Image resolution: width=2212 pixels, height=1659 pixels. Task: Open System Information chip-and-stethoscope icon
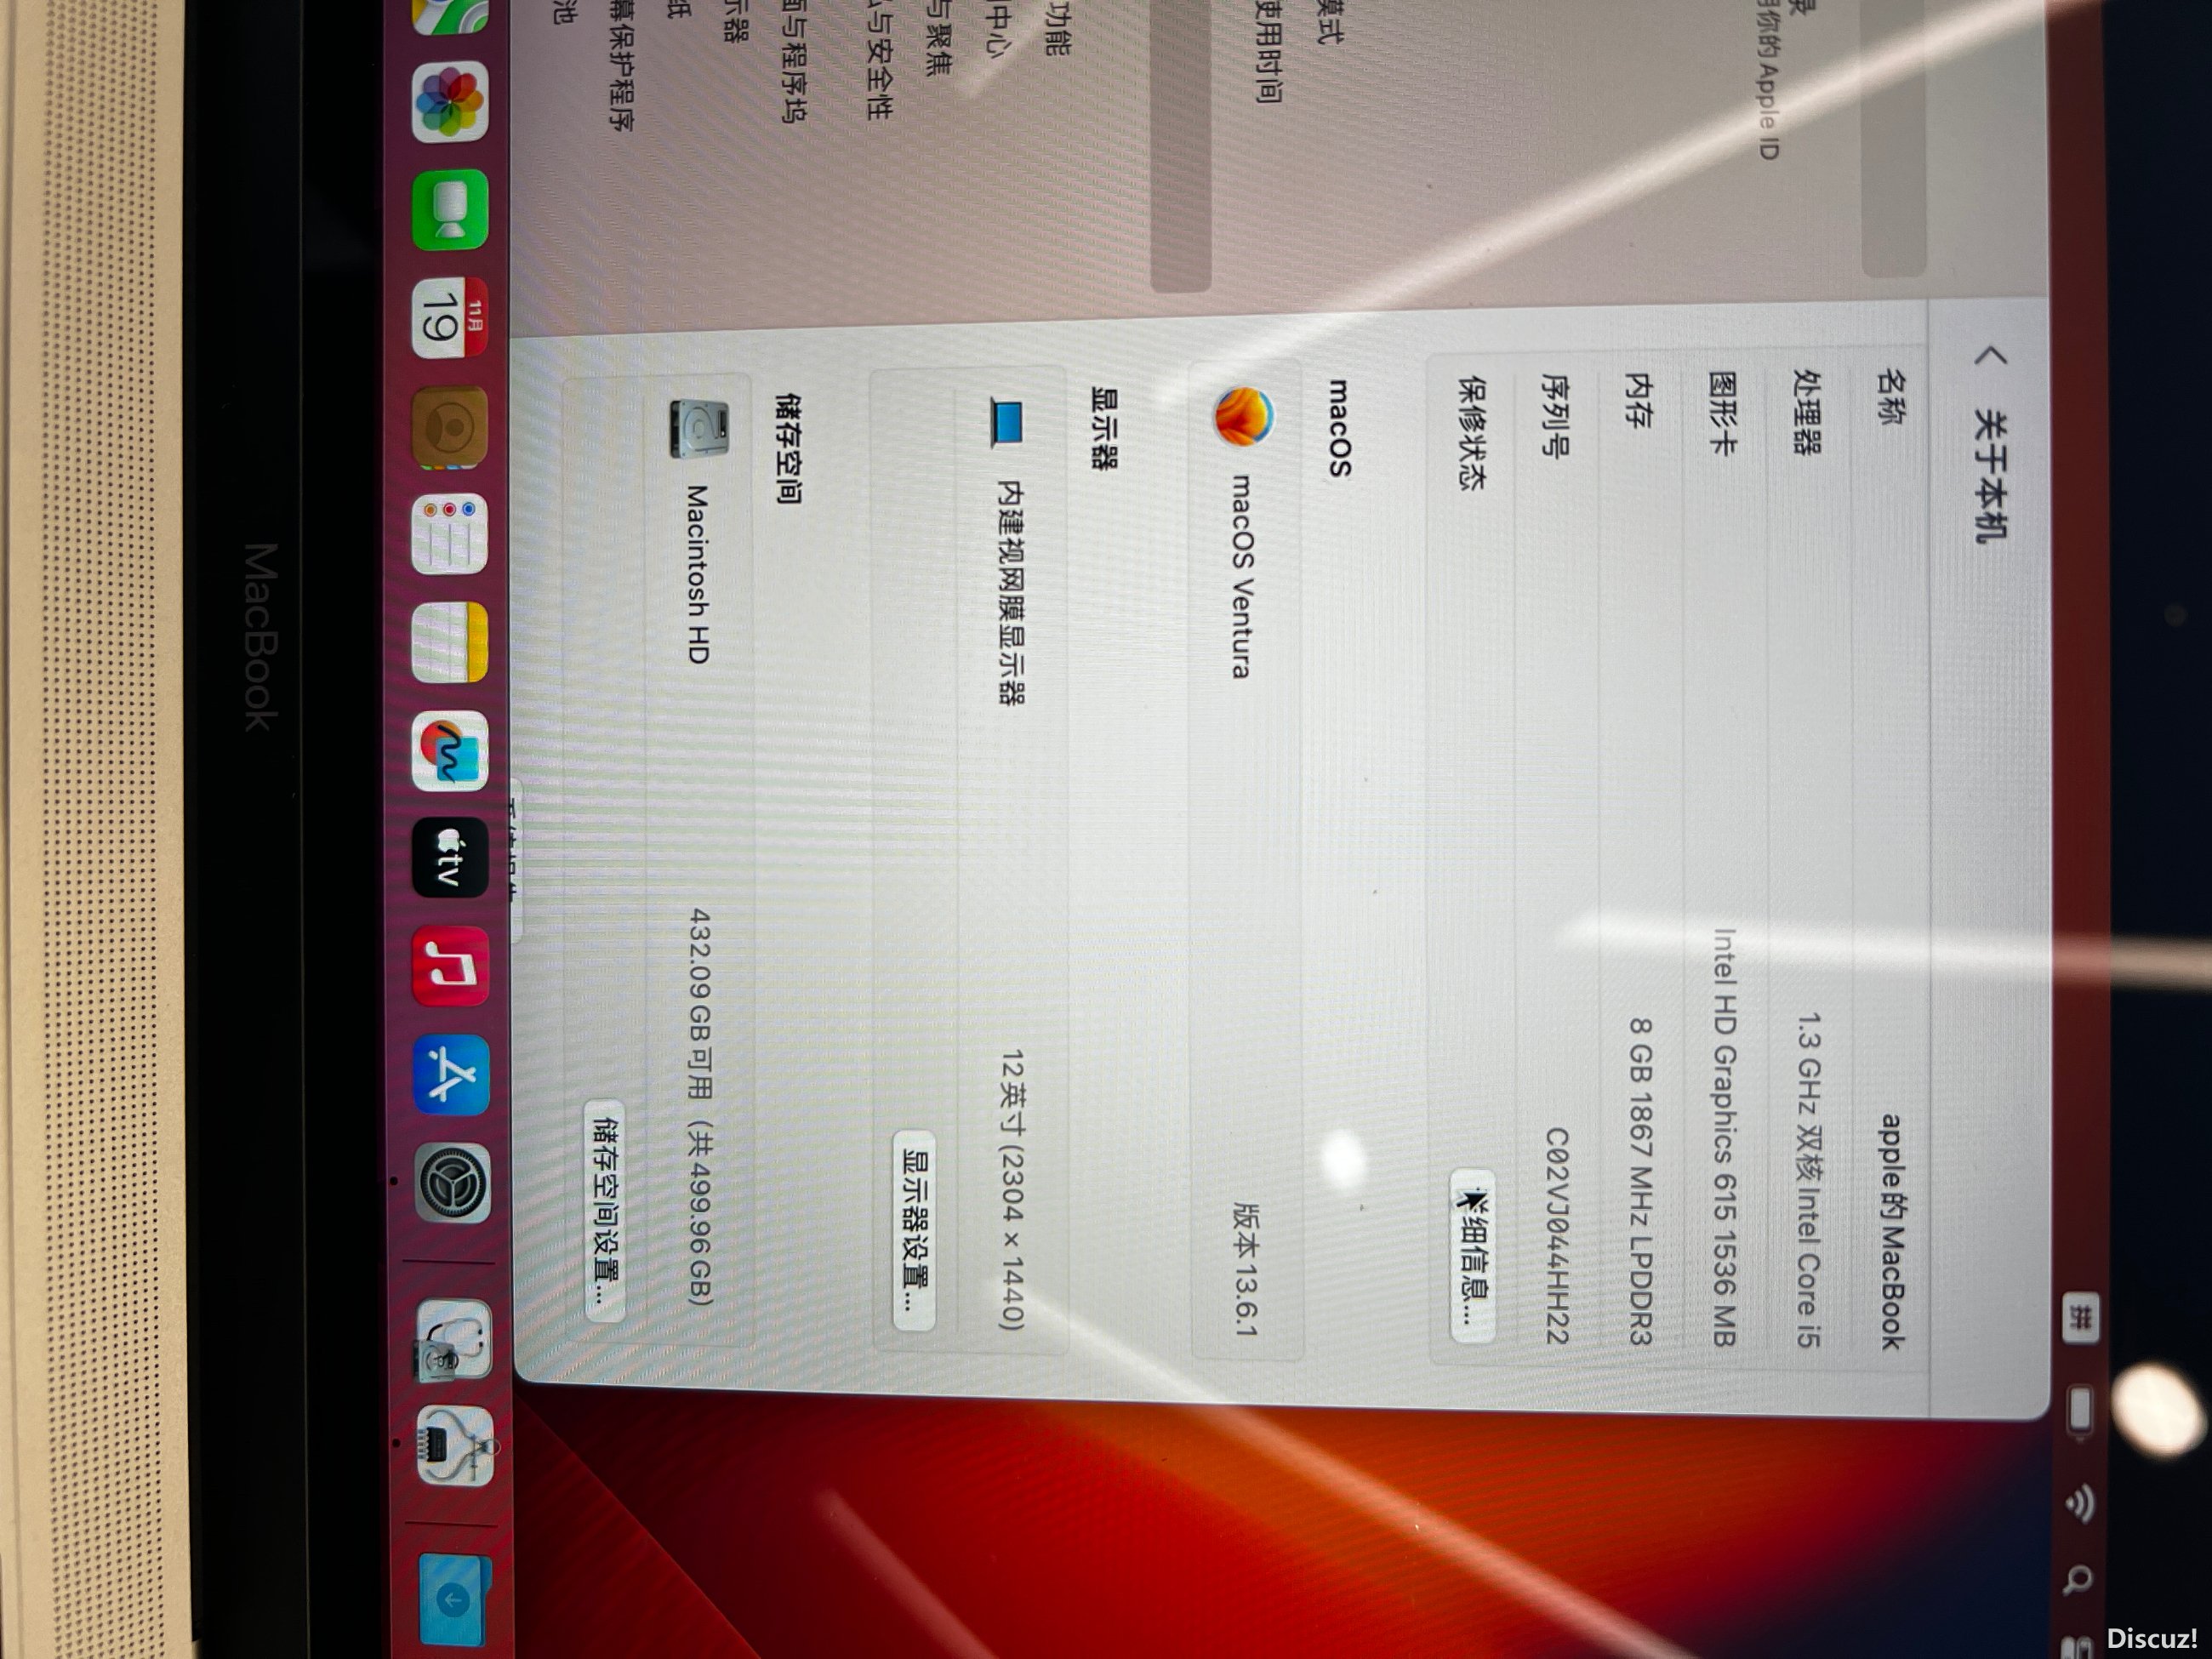pos(454,1447)
